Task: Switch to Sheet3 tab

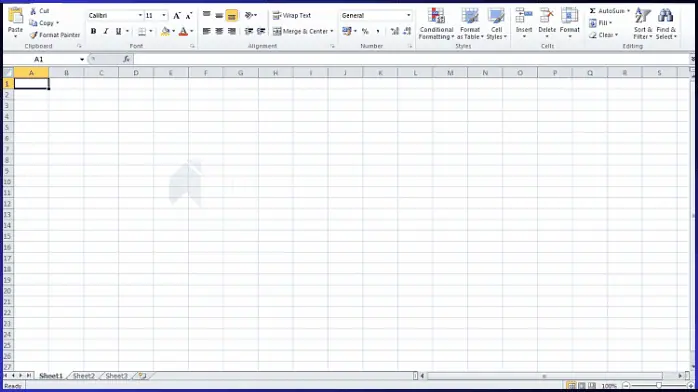Action: pos(117,376)
